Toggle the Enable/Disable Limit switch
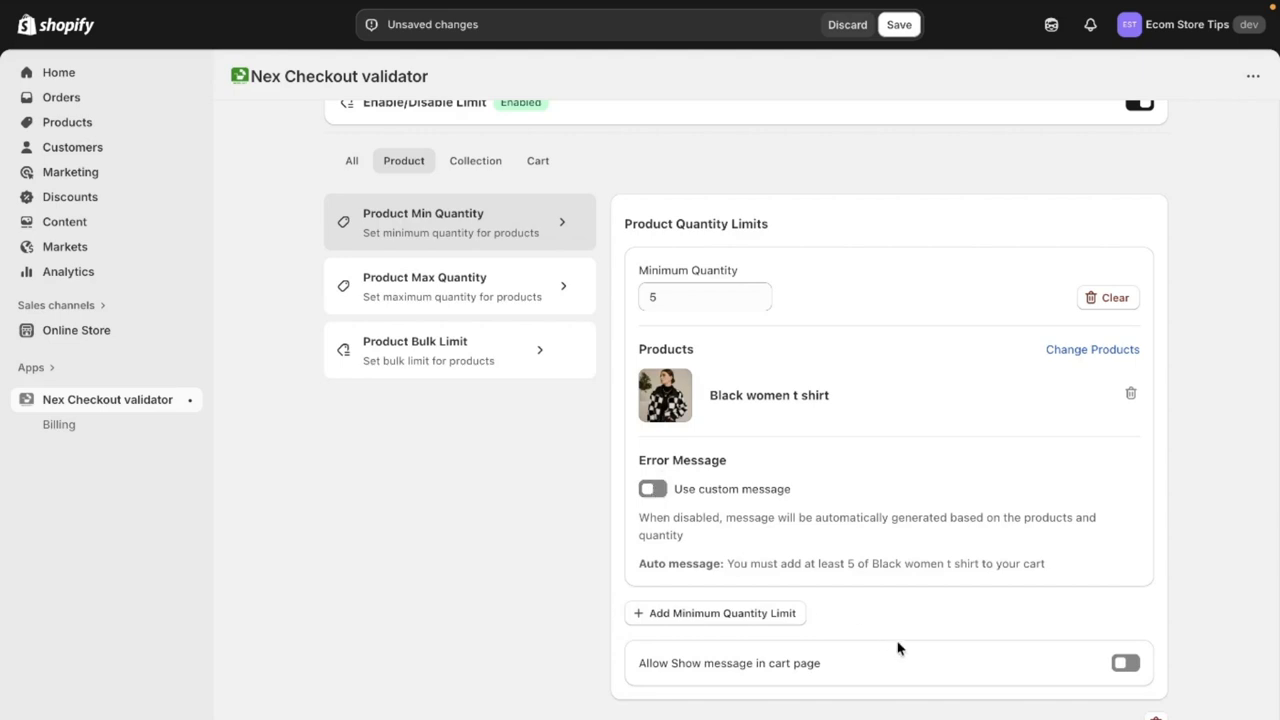The image size is (1280, 720). [1140, 104]
